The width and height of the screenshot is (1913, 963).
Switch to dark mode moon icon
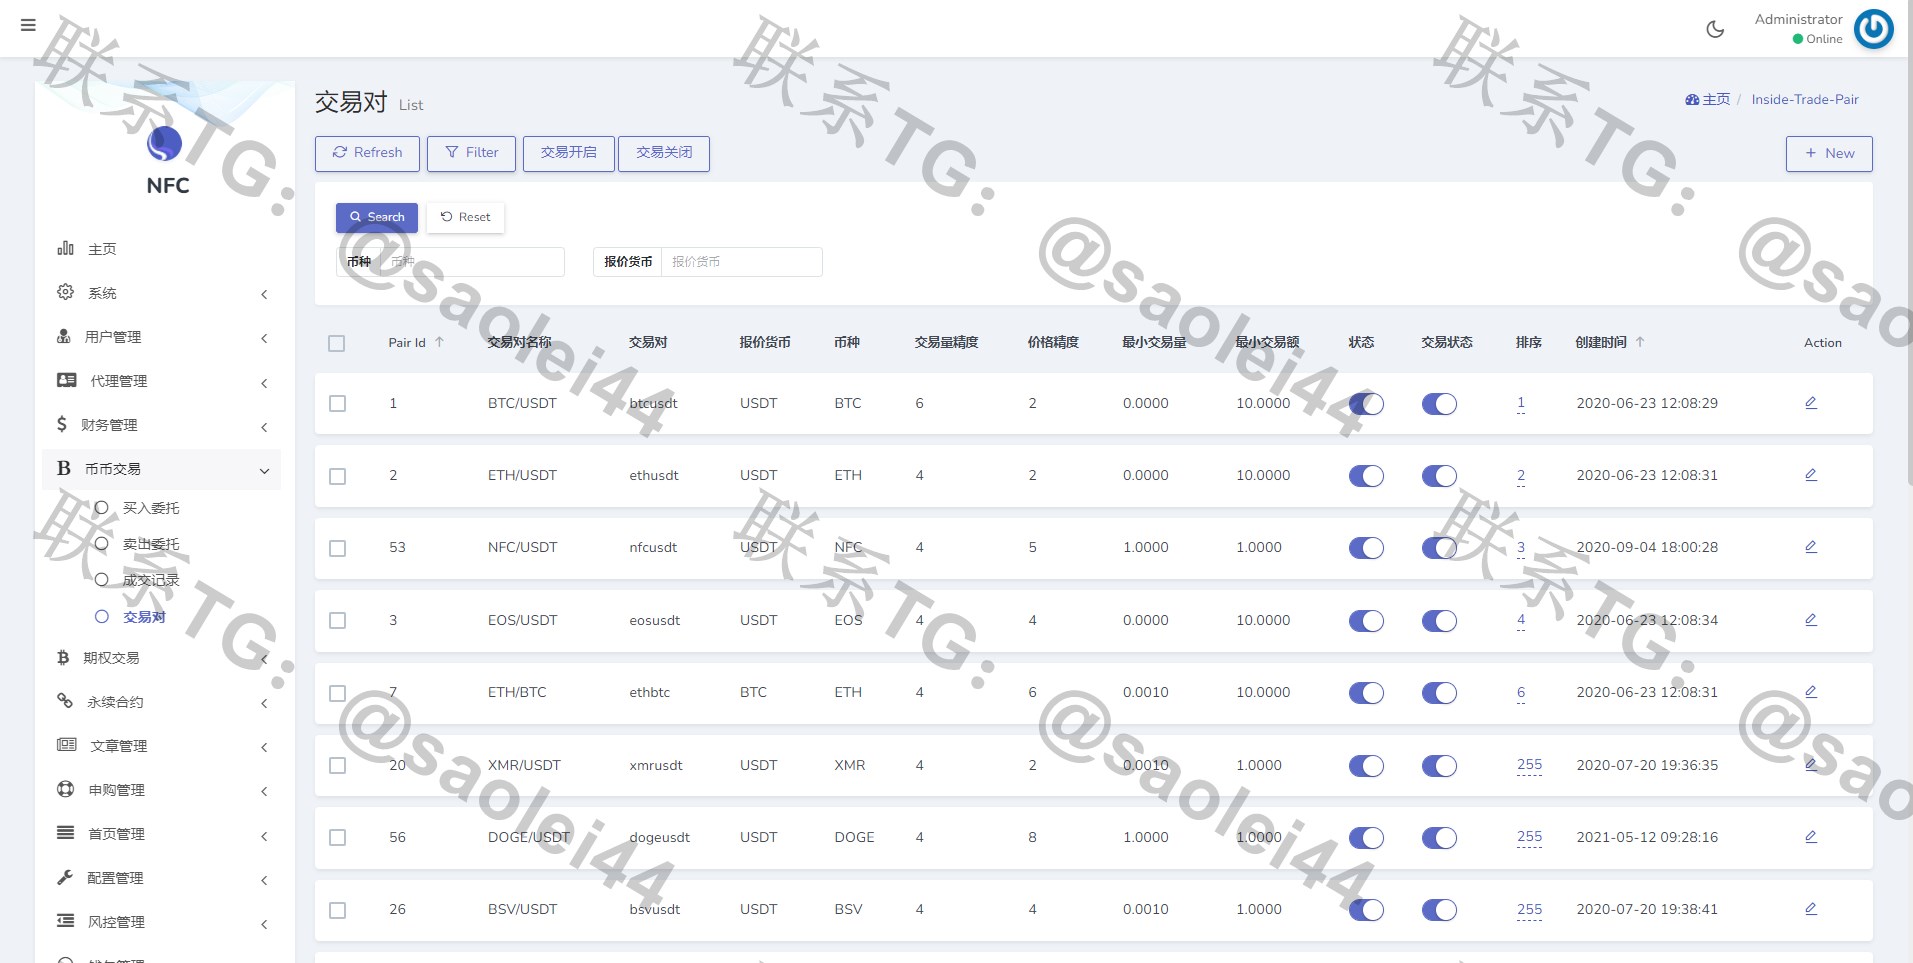pyautogui.click(x=1715, y=29)
